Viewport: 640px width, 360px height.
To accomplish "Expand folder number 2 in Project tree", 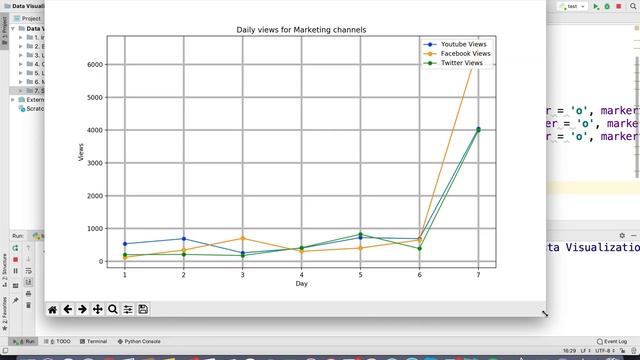I will coord(21,47).
